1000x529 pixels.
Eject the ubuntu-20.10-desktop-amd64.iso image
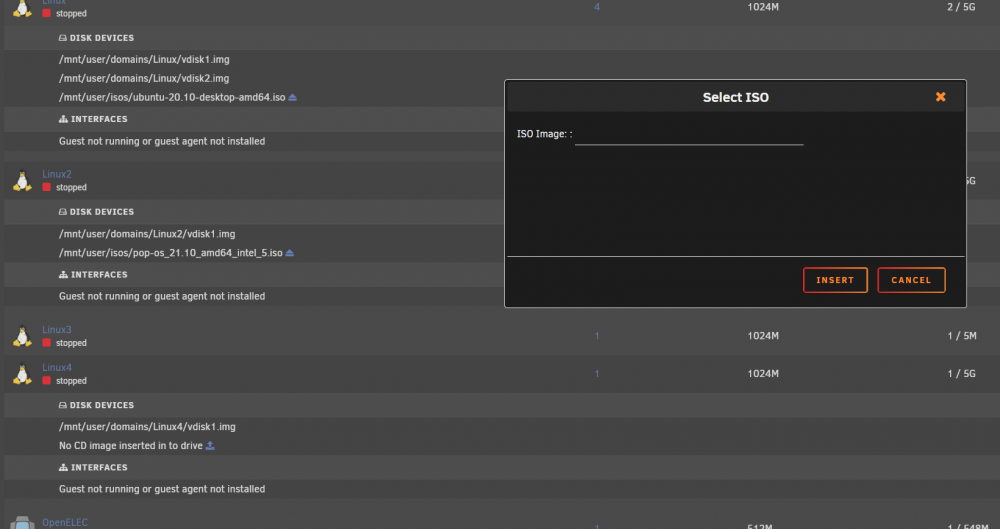(293, 98)
